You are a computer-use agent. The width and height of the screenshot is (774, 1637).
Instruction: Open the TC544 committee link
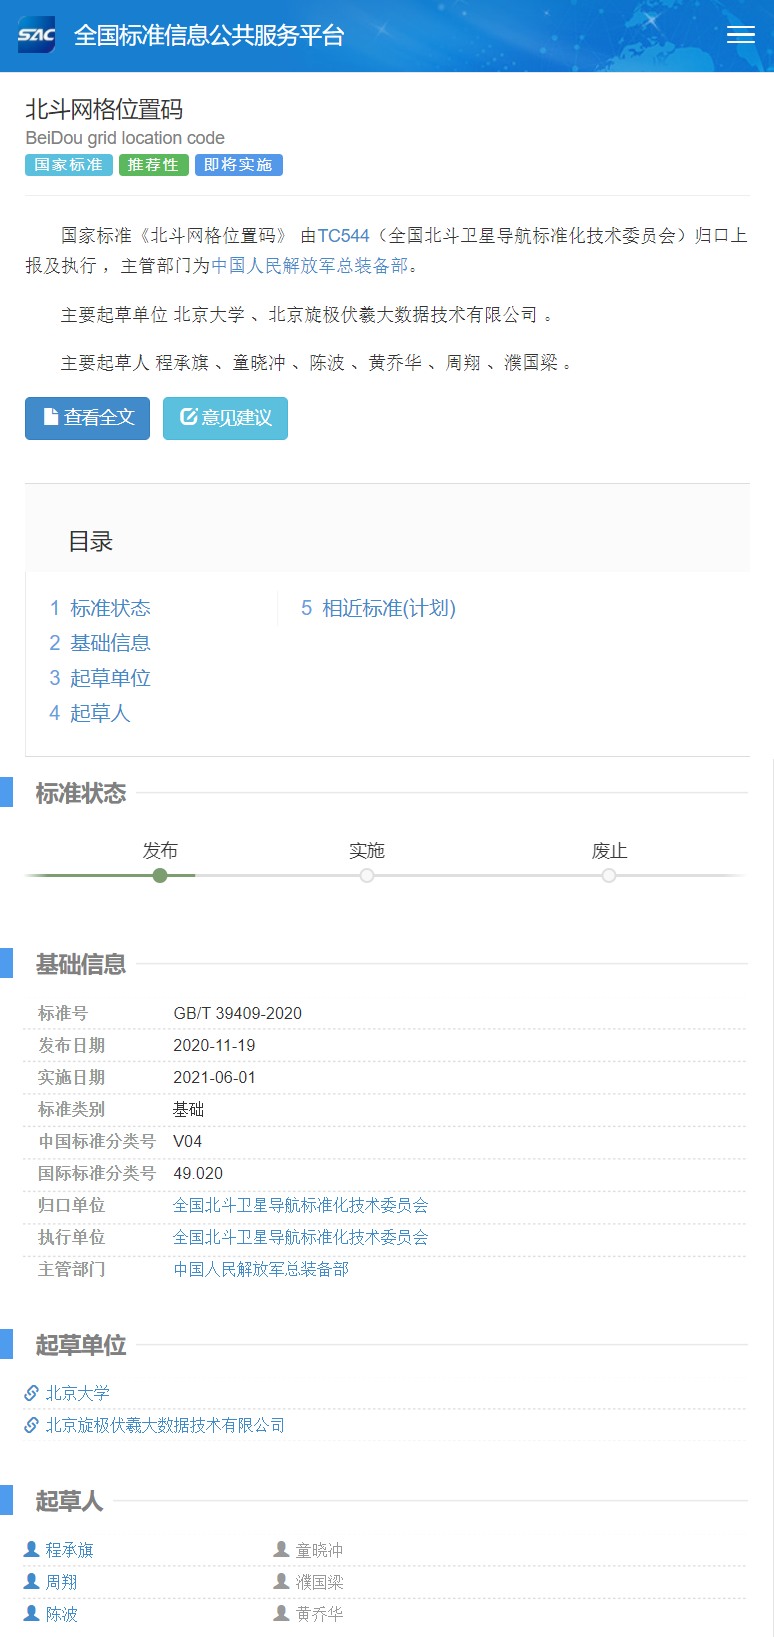coord(343,236)
